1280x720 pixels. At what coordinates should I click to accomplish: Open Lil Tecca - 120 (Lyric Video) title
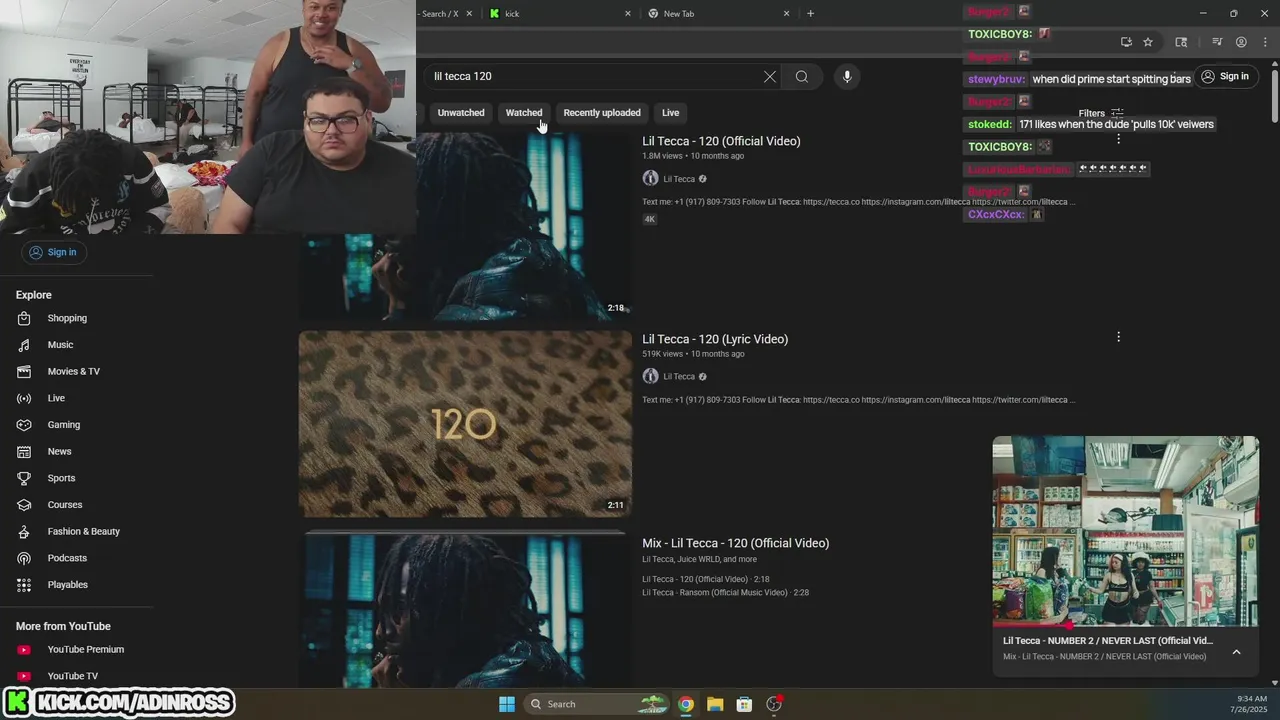(x=715, y=339)
